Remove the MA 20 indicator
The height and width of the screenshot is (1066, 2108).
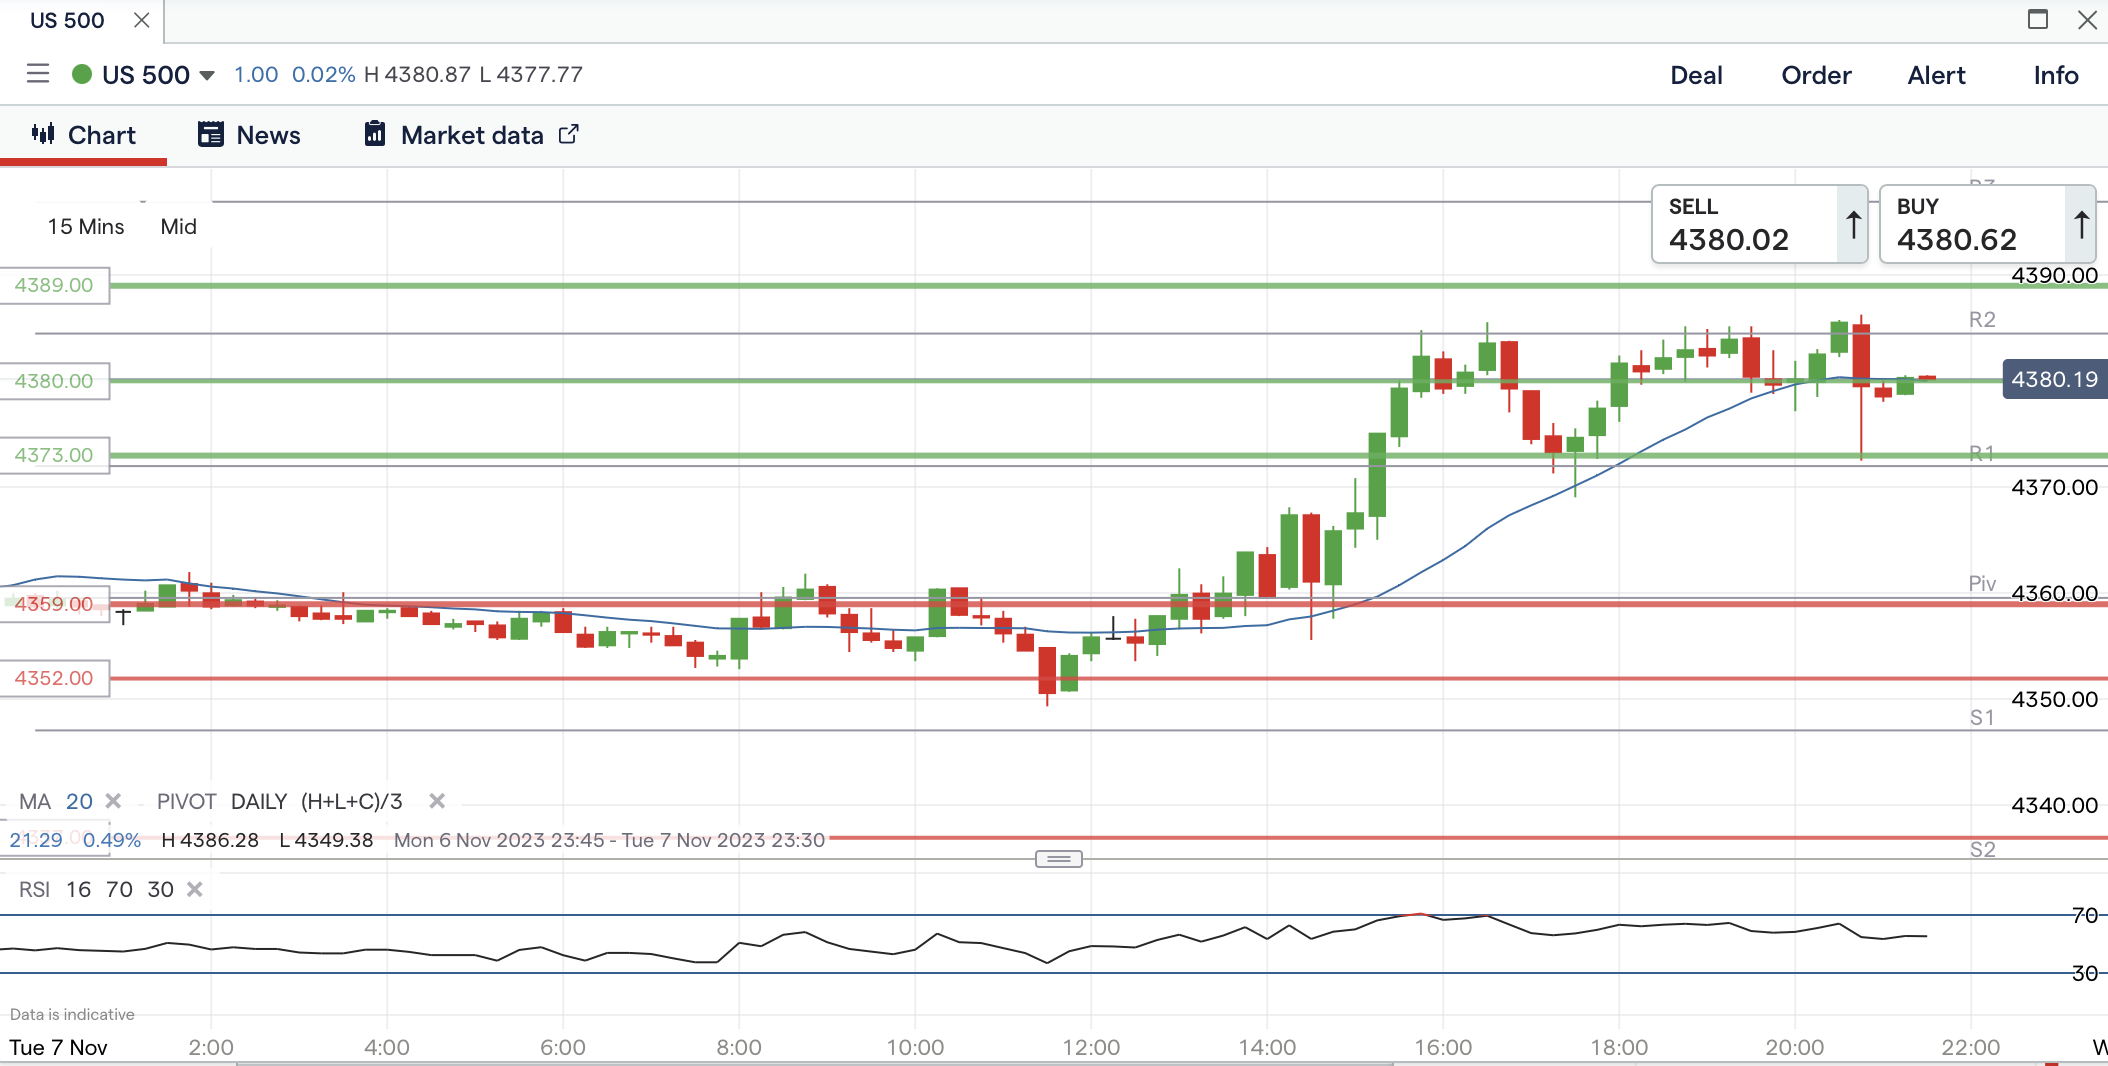[x=113, y=801]
